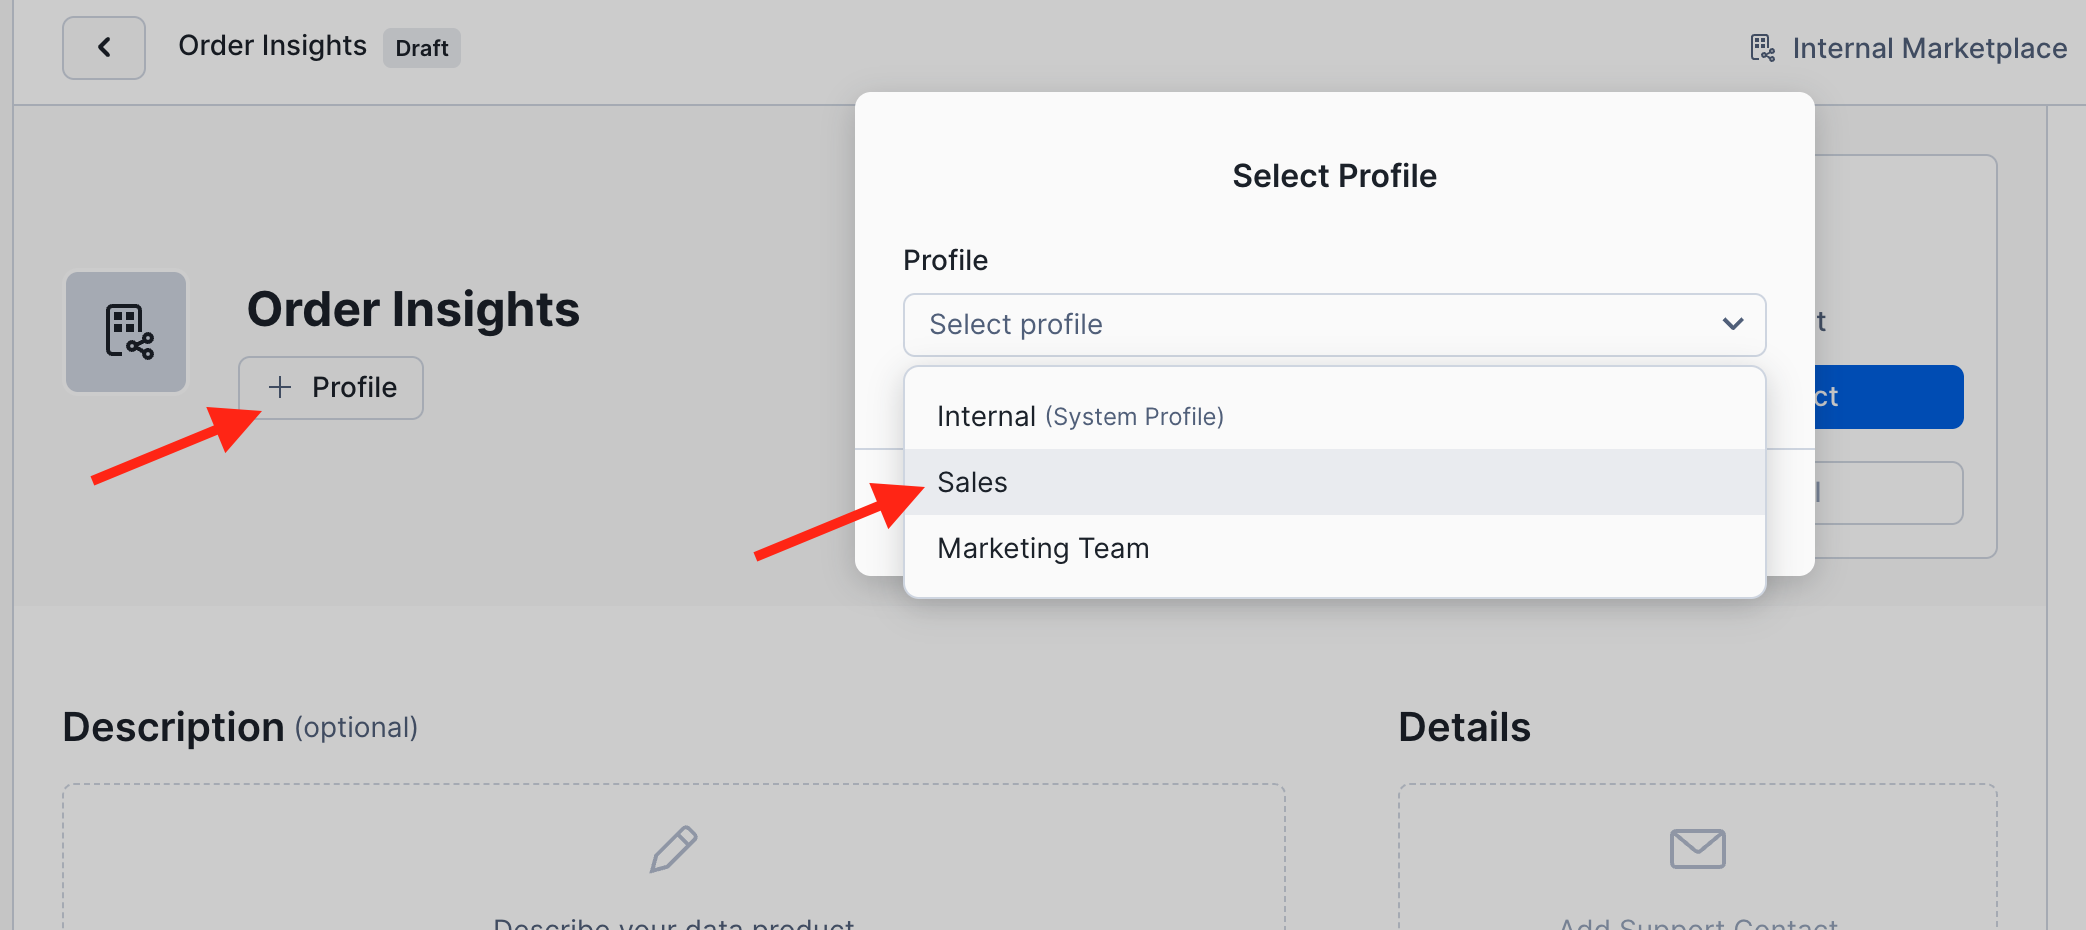Choose Internal (System Profile) option
The width and height of the screenshot is (2086, 930).
pos(1080,416)
